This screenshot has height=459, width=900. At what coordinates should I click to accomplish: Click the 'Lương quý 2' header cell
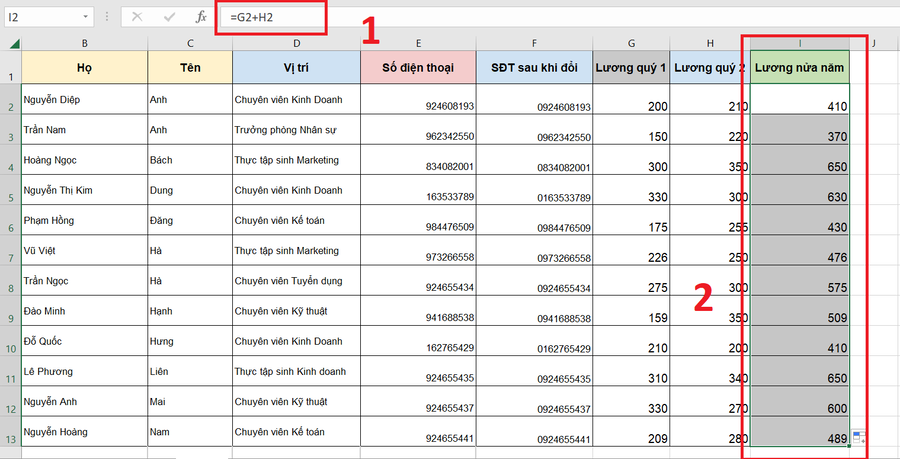[710, 68]
